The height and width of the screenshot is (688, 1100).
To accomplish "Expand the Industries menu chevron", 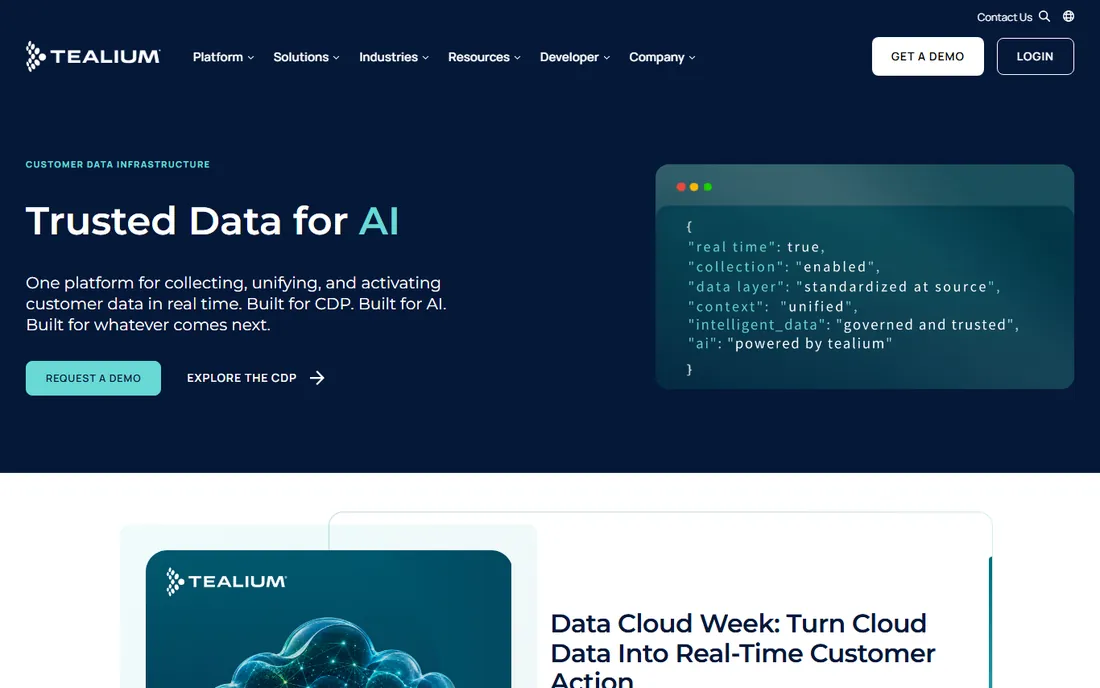I will click(x=425, y=58).
